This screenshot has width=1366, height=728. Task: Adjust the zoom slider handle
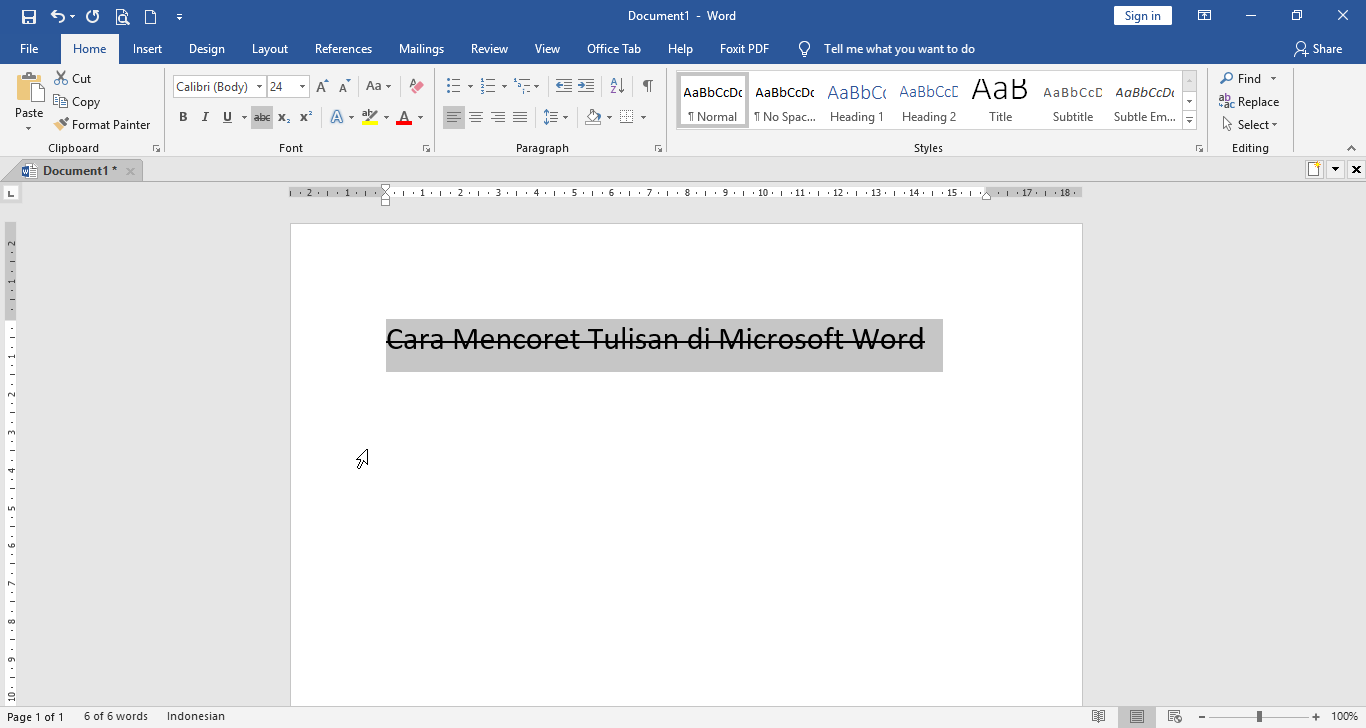1259,716
